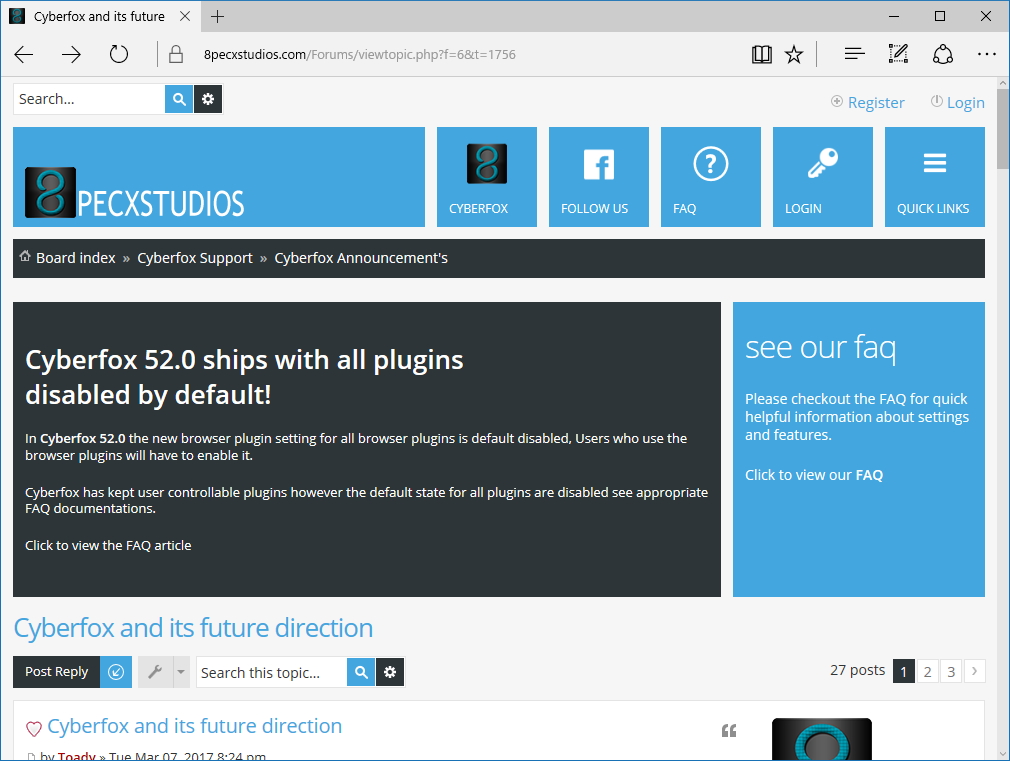Open the CYBERFOX tile
1010x761 pixels.
pyautogui.click(x=487, y=177)
